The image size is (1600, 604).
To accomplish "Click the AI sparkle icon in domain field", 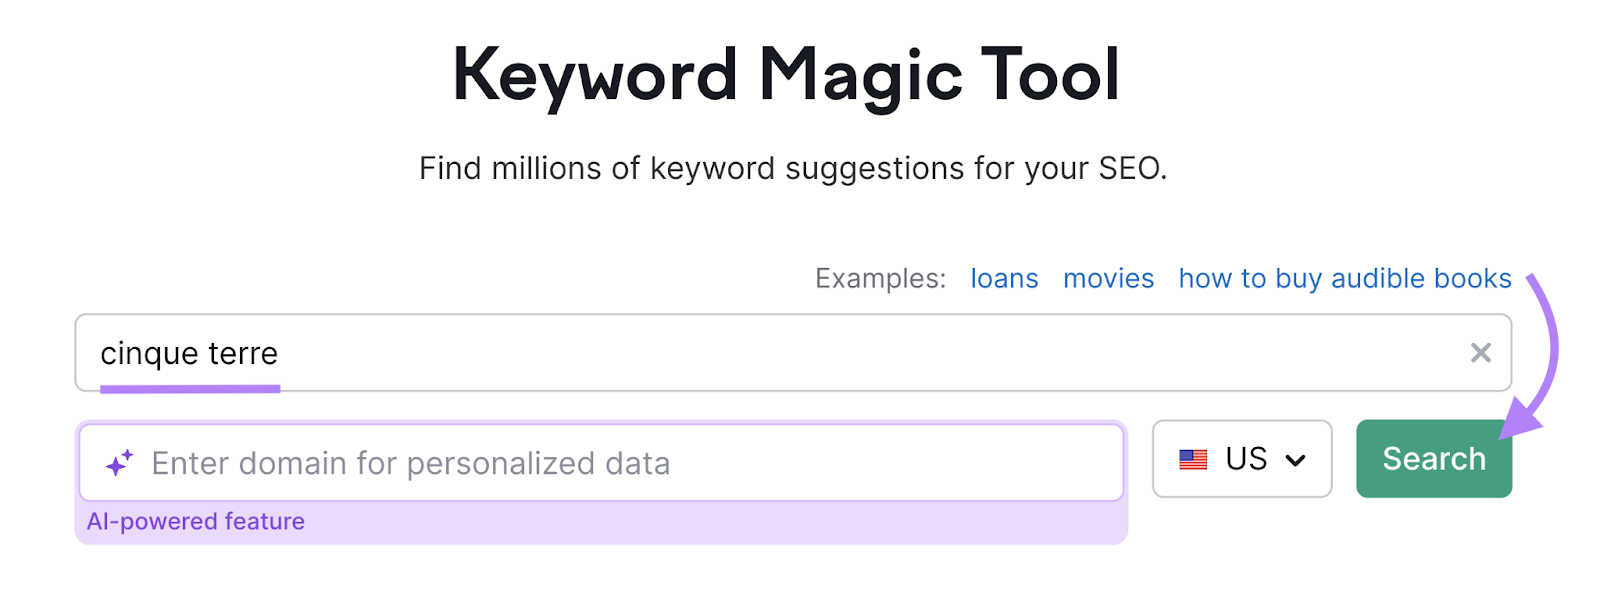I will [120, 461].
